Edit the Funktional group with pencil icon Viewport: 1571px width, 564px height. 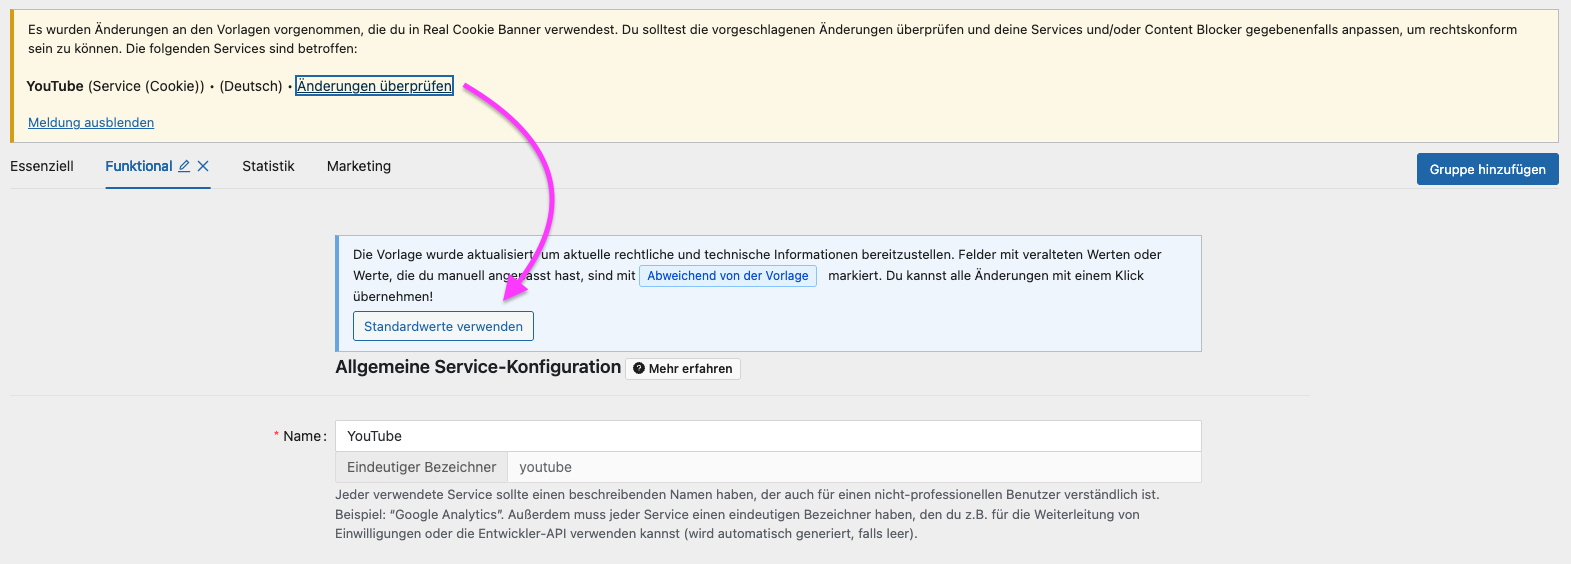tap(184, 166)
